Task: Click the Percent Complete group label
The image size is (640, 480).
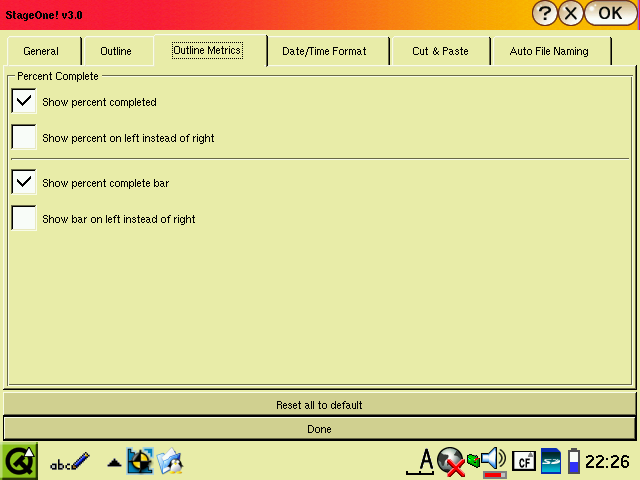Action: pos(58,76)
